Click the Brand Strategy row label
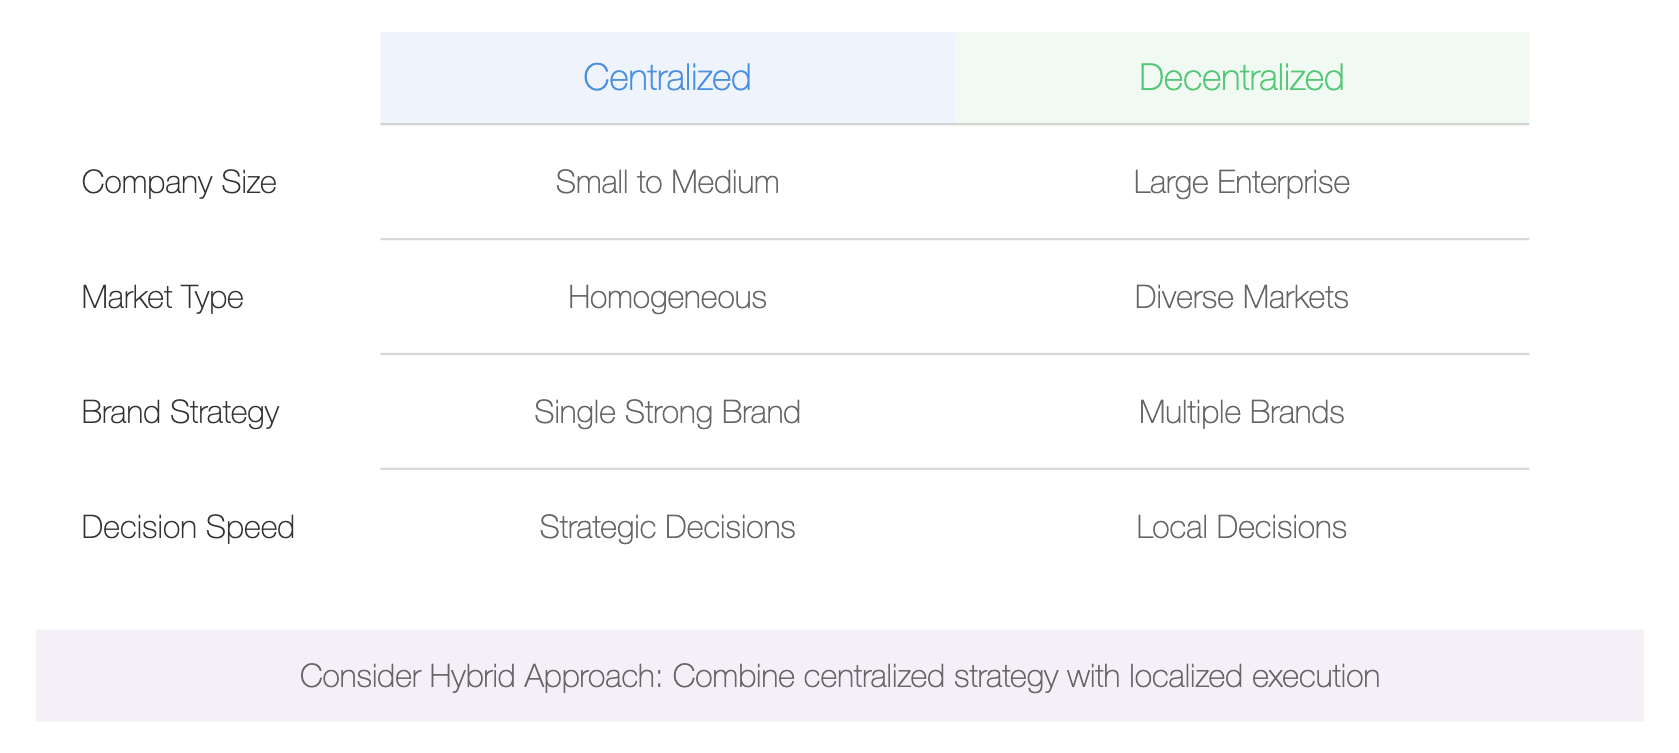Viewport: 1679px width, 753px height. click(180, 413)
